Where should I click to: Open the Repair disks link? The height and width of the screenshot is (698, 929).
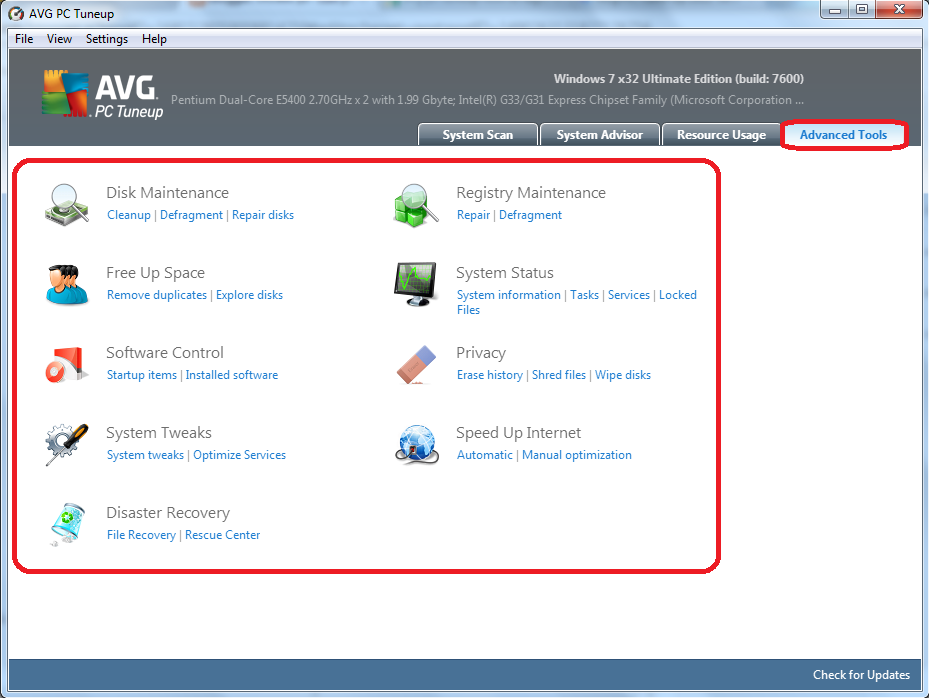(263, 215)
